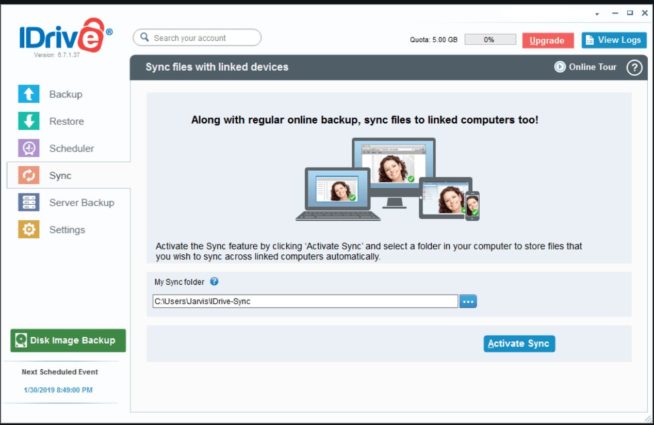
Task: Click the help question mark in header
Action: [634, 68]
